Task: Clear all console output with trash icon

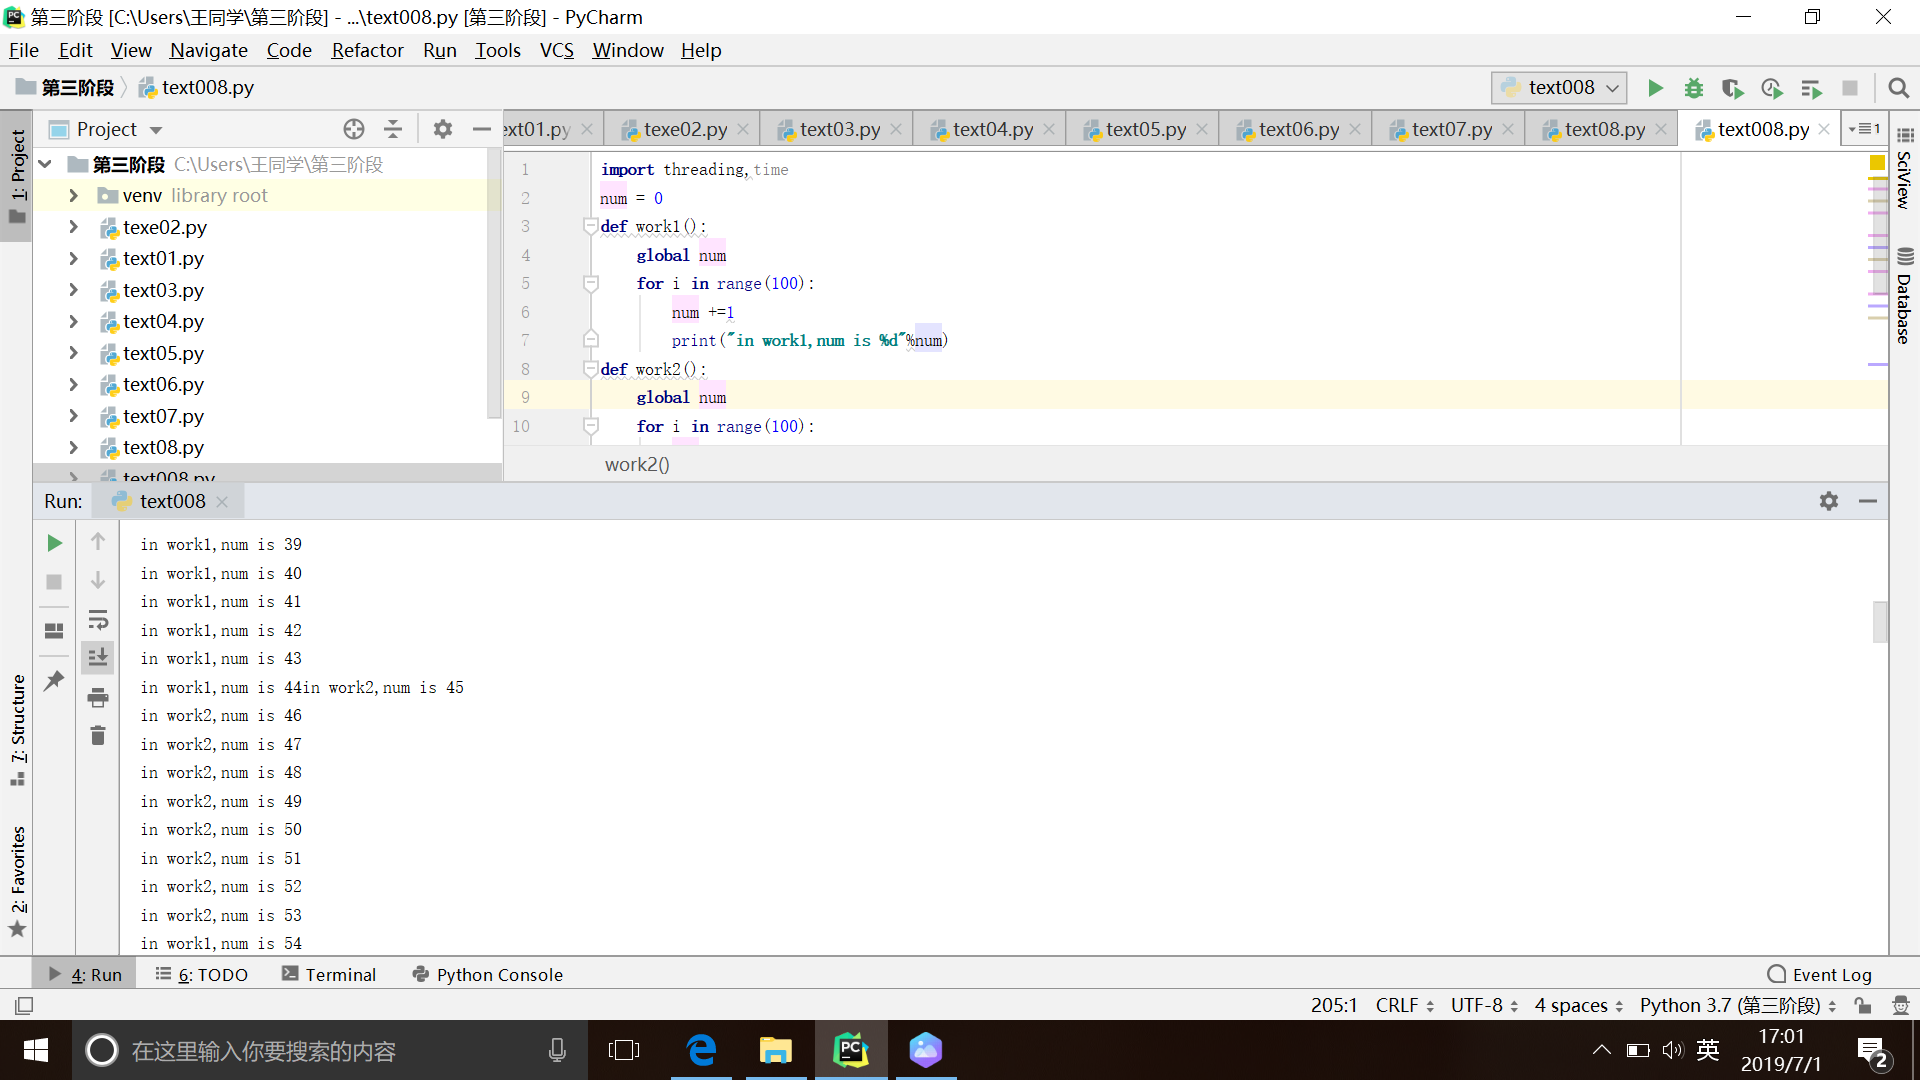Action: [98, 736]
